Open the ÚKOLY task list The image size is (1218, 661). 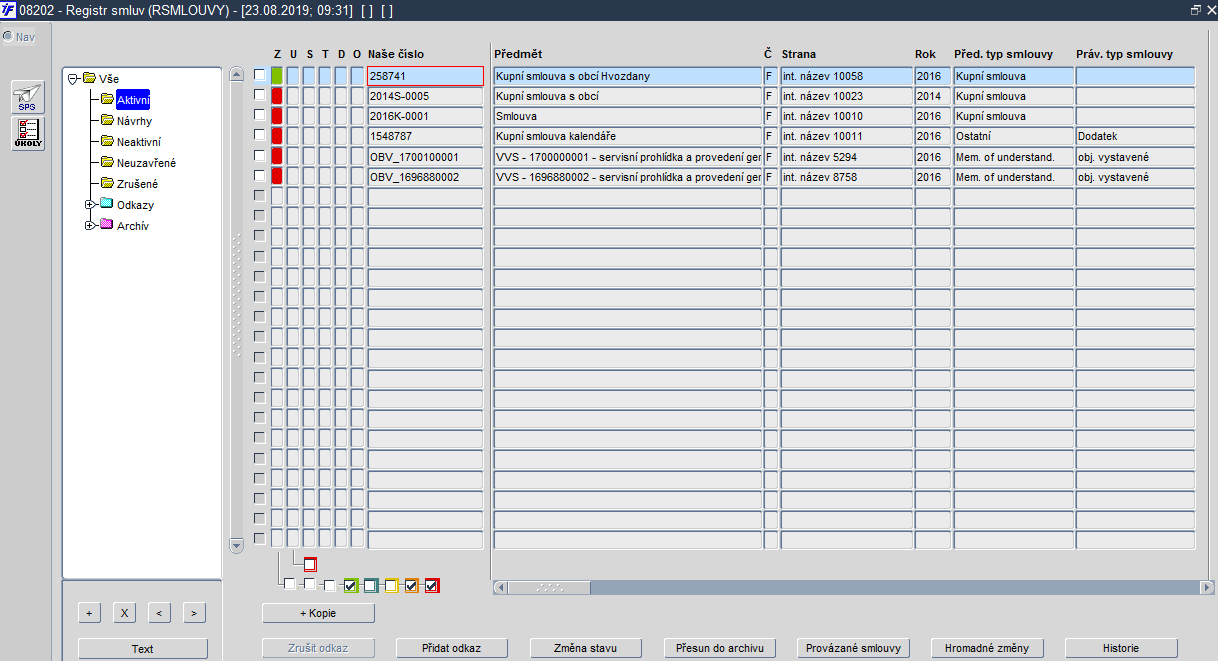(x=27, y=134)
